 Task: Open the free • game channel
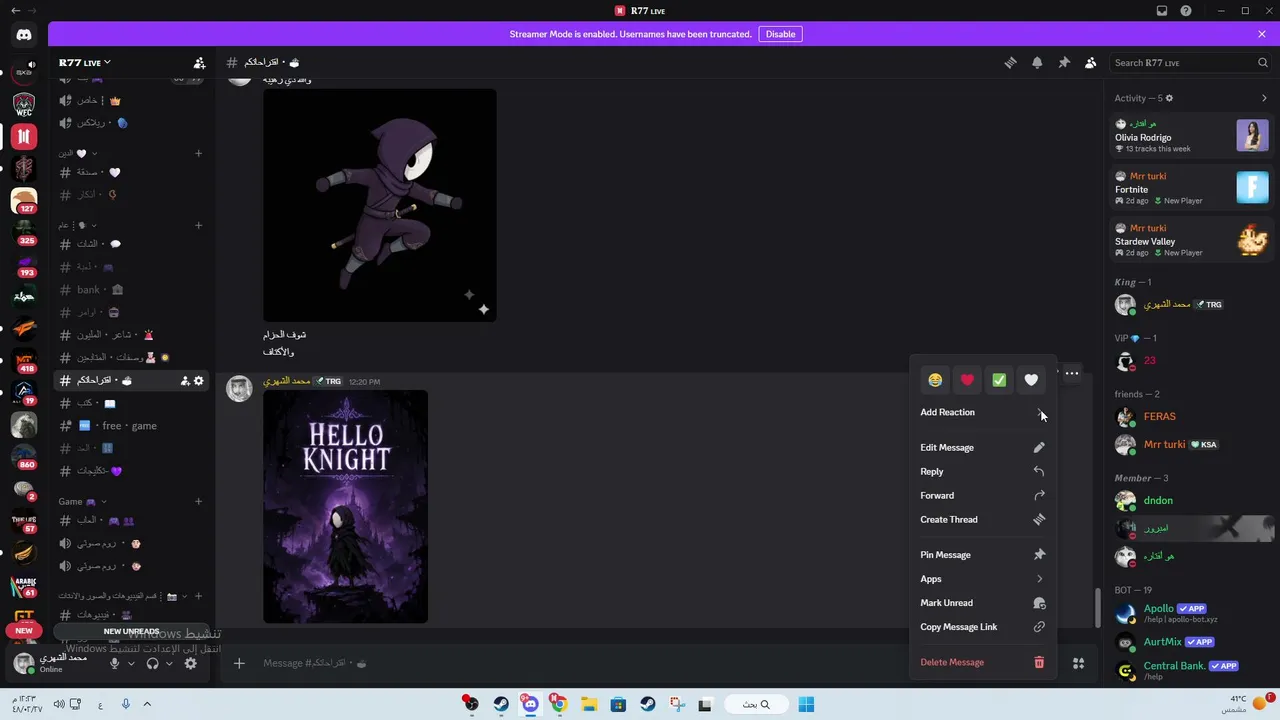click(x=133, y=426)
